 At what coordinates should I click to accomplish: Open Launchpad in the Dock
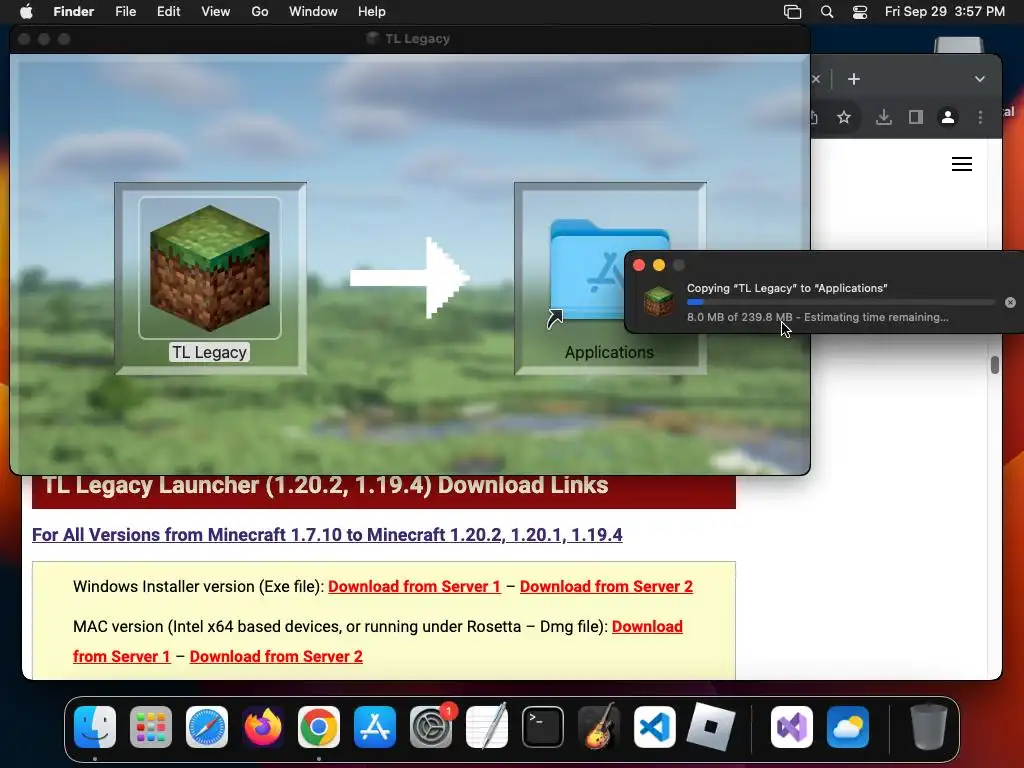click(x=151, y=727)
